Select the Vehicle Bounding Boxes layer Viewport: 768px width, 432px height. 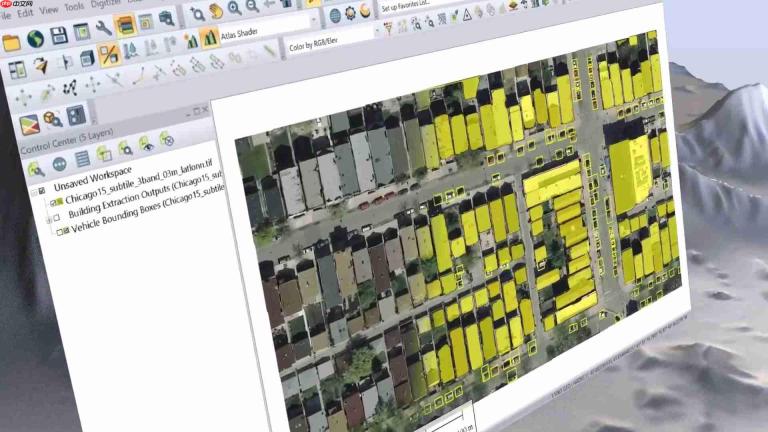click(148, 208)
